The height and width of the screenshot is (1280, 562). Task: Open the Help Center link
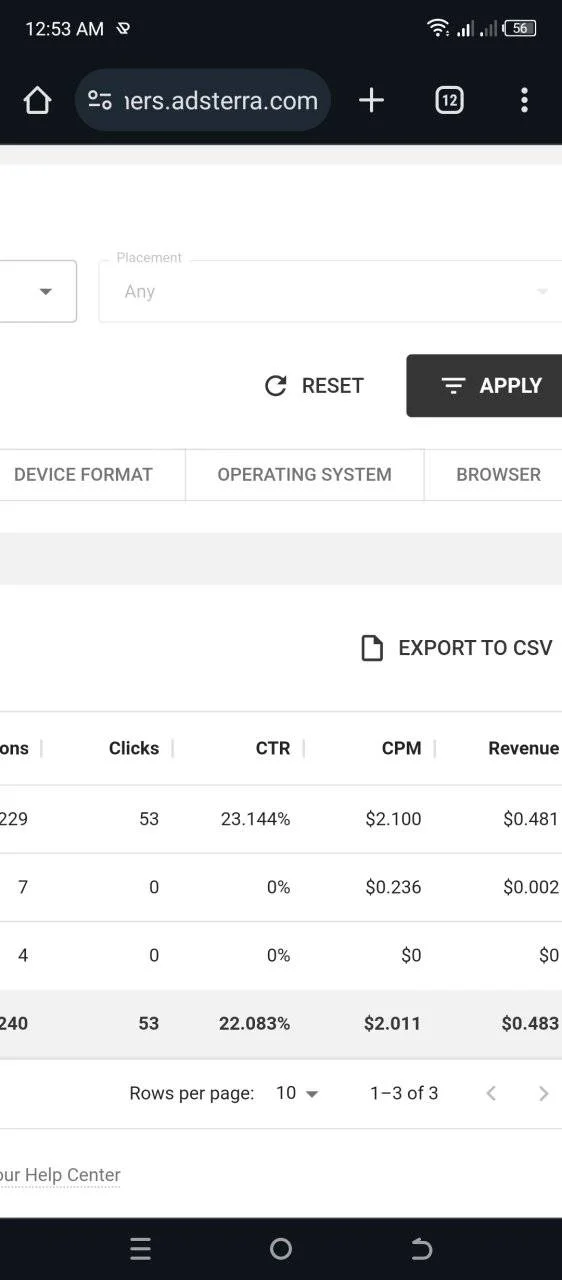click(60, 1175)
